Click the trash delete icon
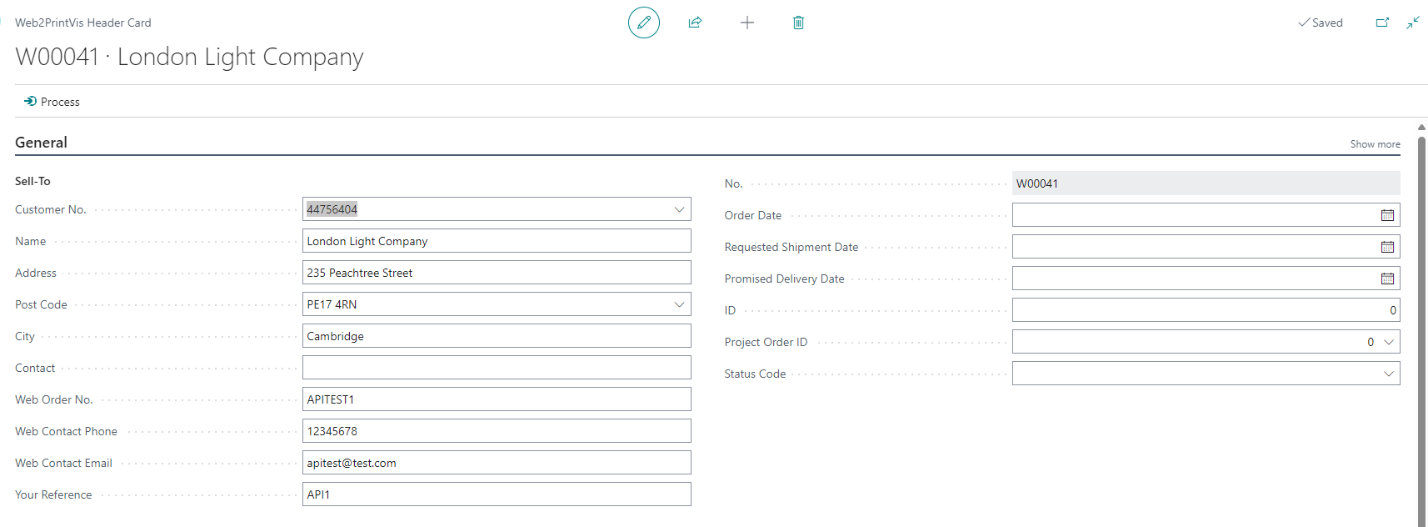Image resolution: width=1428 pixels, height=527 pixels. [x=798, y=22]
